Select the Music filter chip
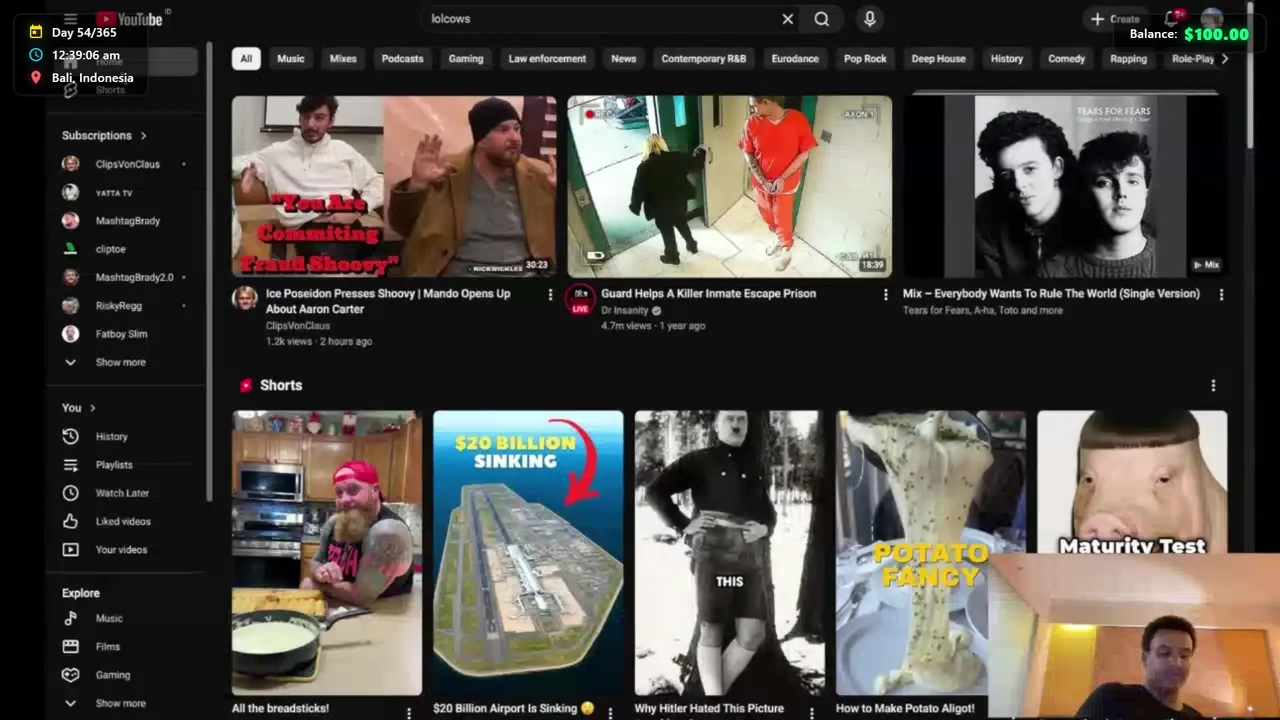1280x720 pixels. 291,59
